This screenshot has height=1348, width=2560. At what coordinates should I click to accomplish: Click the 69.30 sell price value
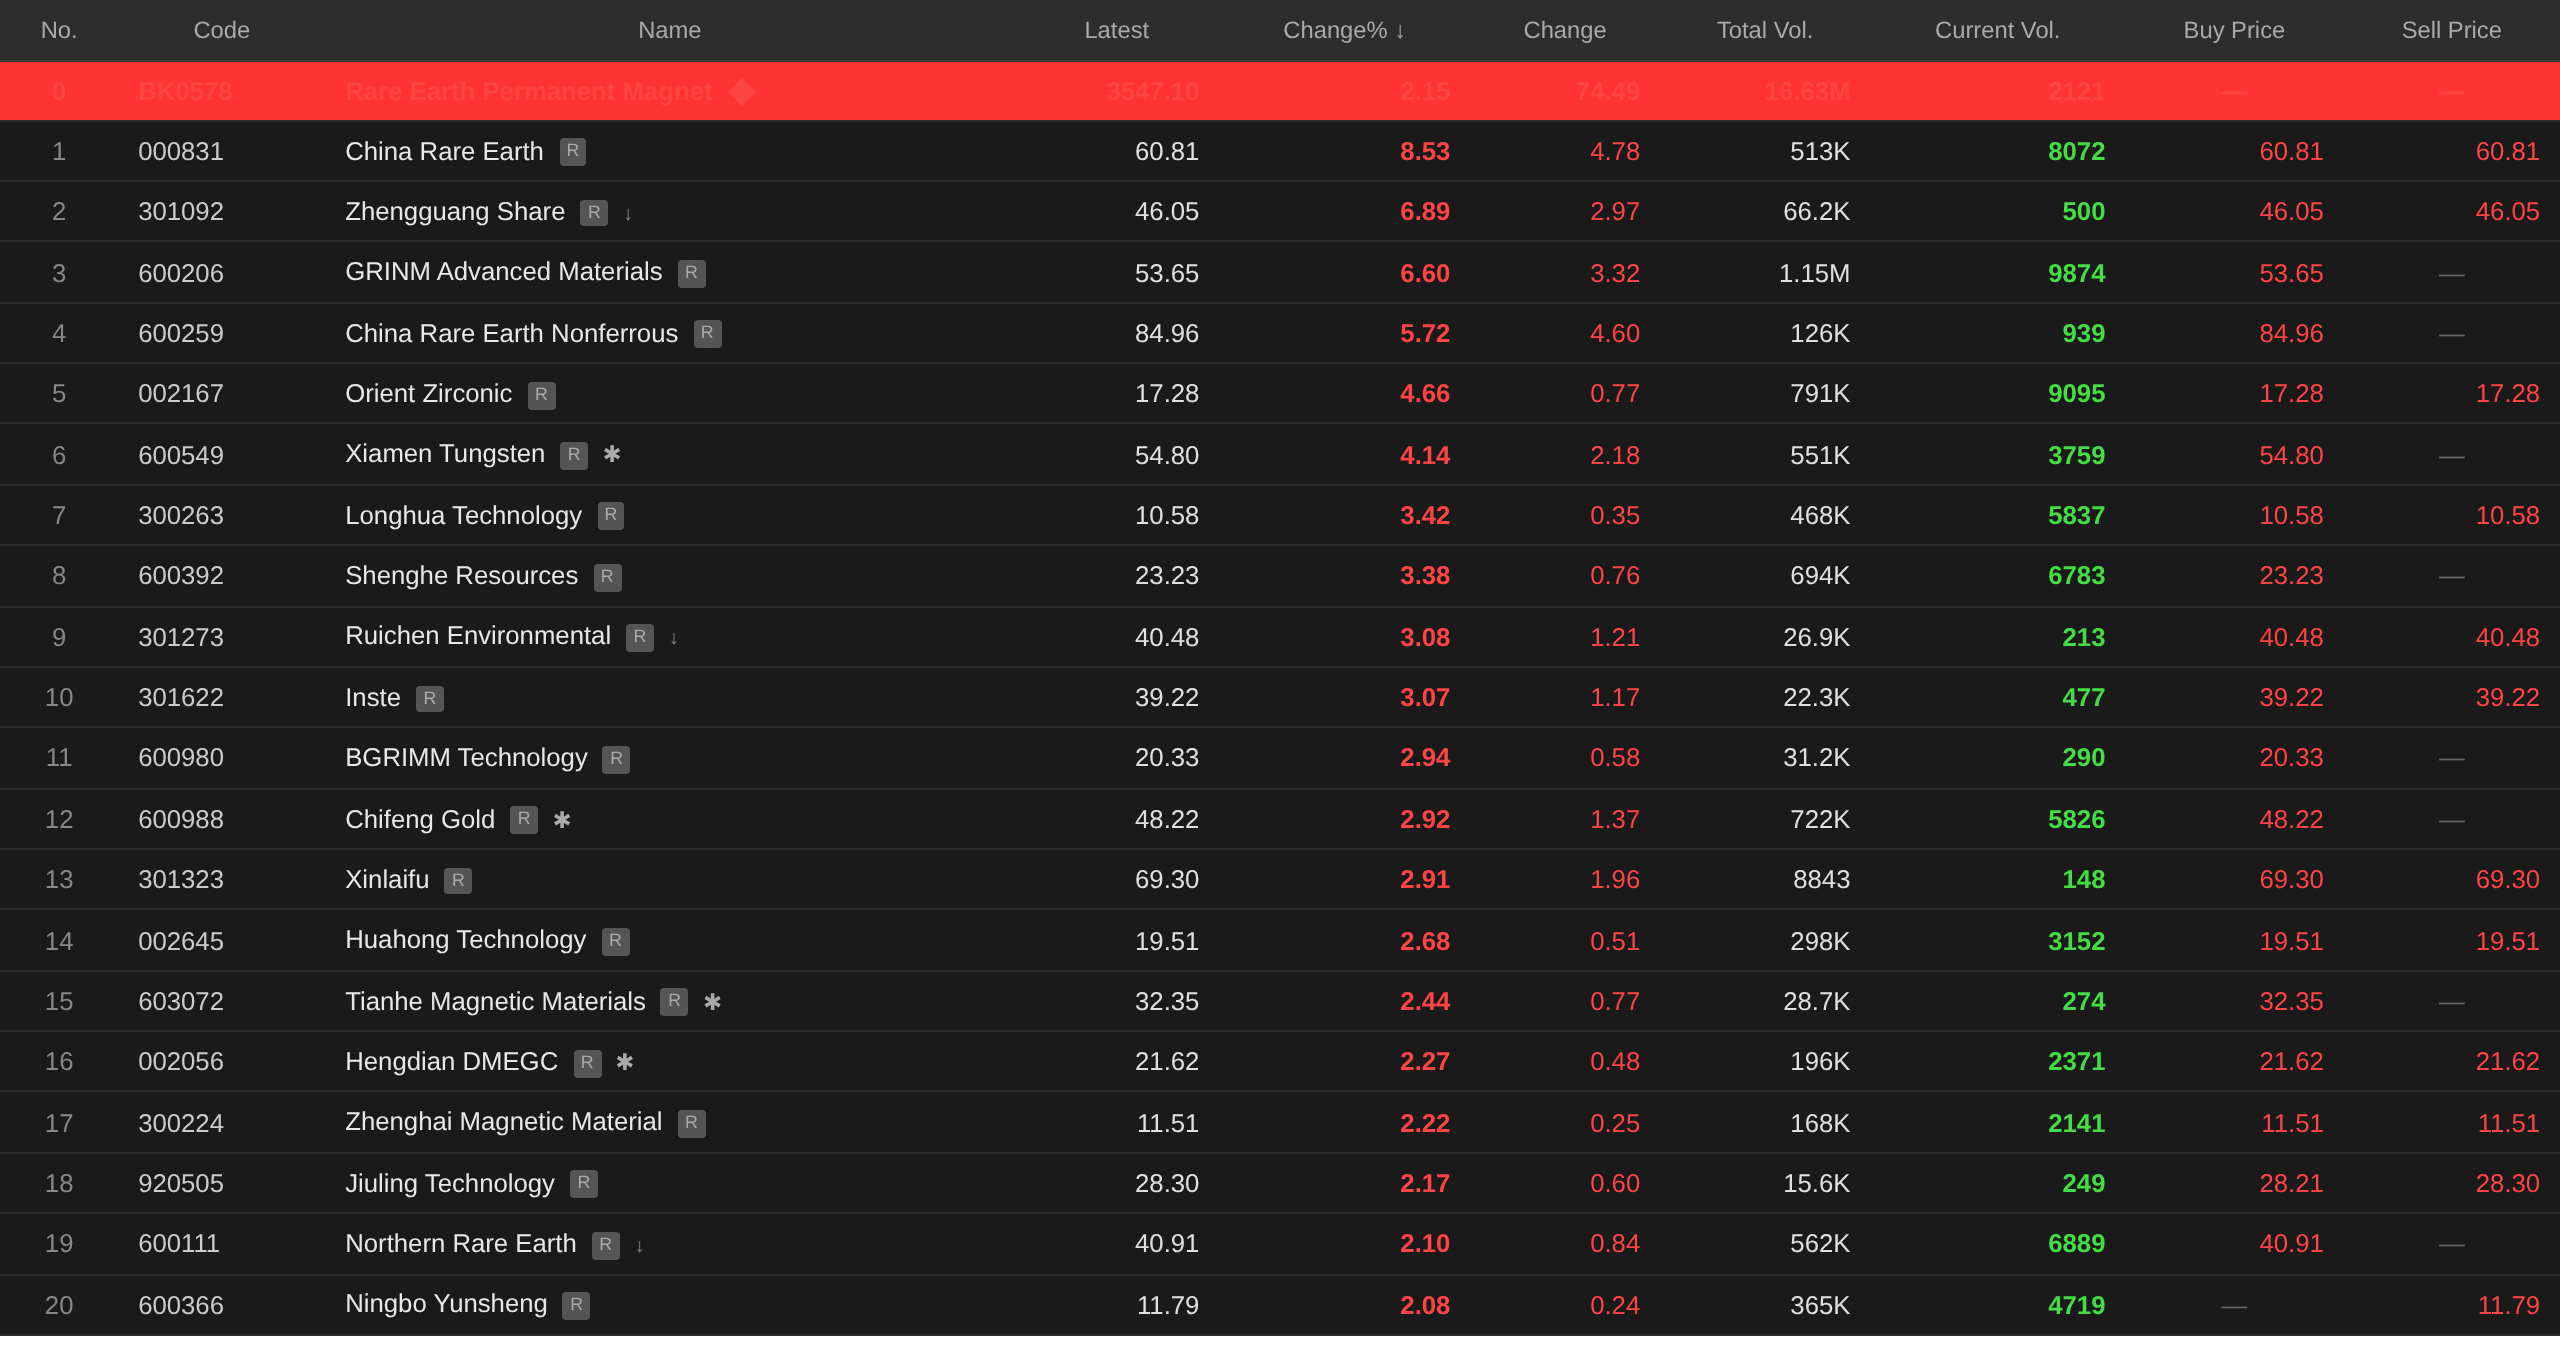coord(2507,880)
